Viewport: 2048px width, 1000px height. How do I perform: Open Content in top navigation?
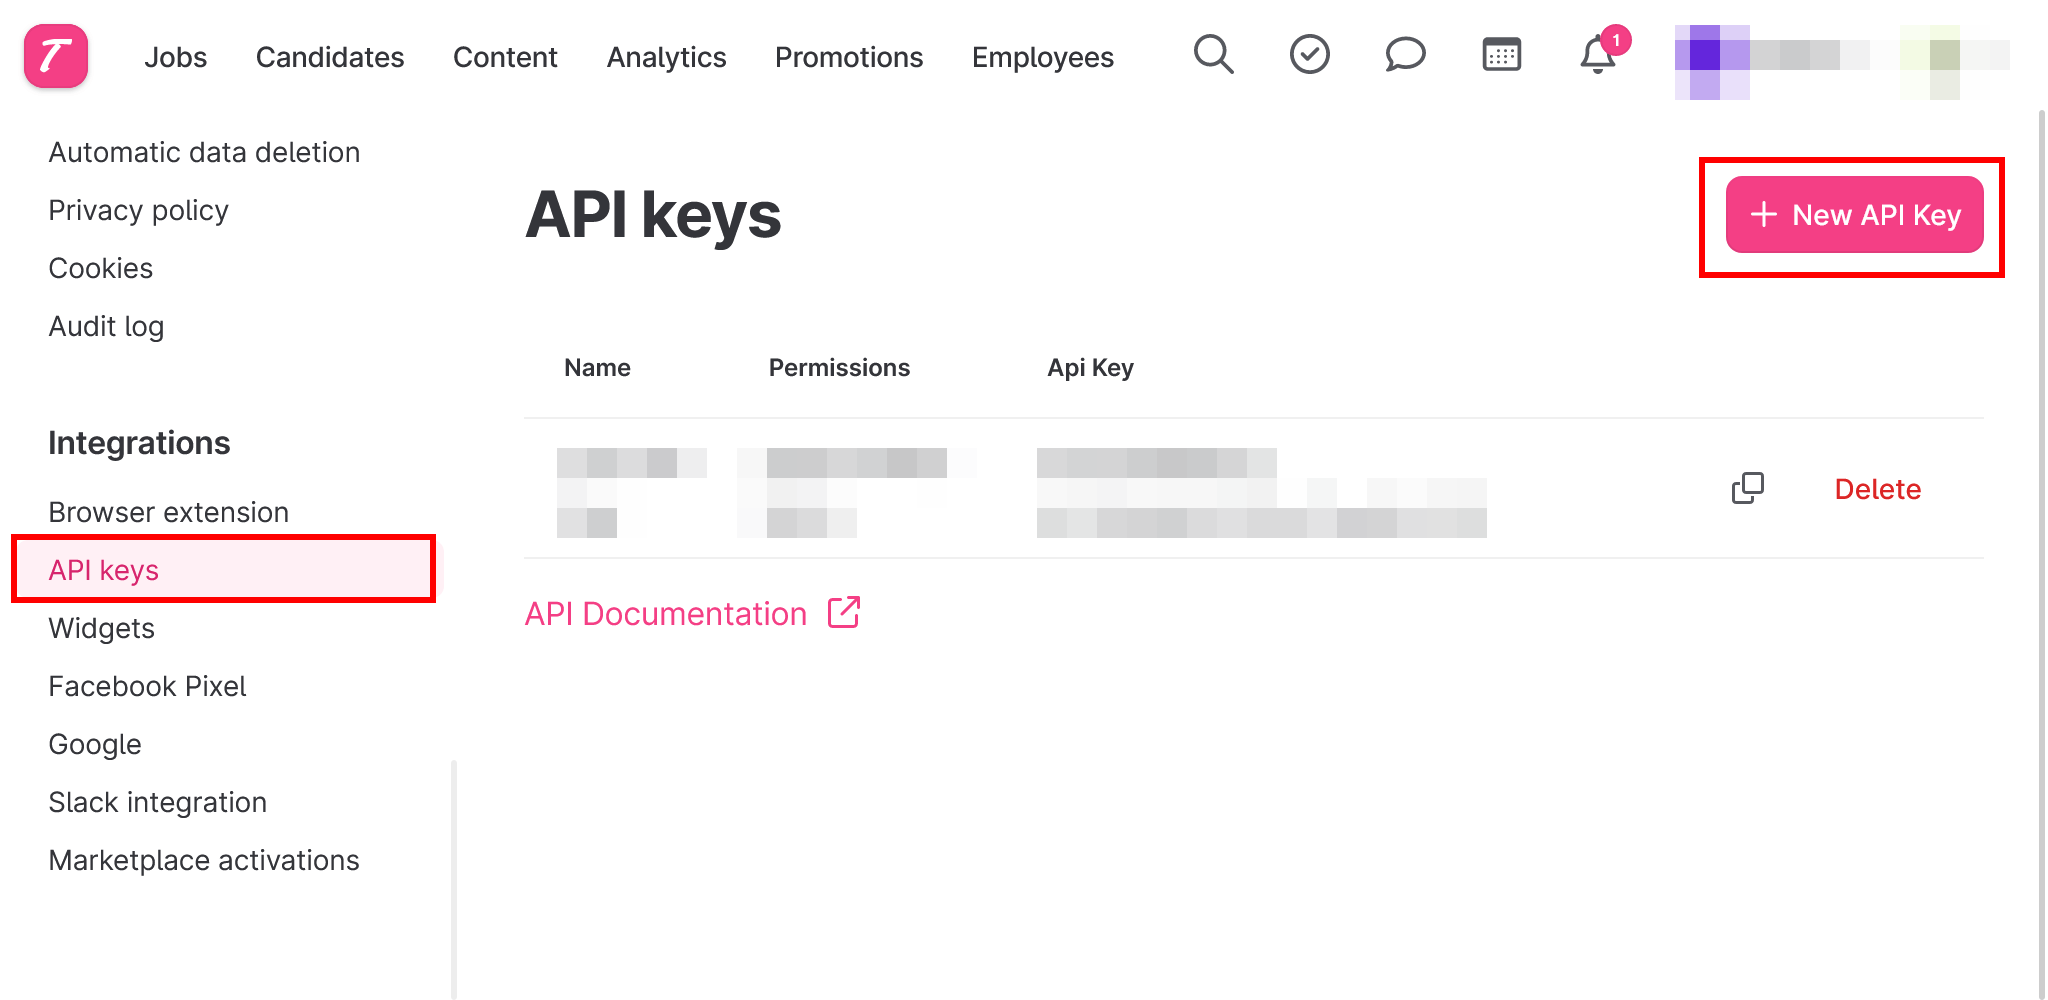point(505,57)
